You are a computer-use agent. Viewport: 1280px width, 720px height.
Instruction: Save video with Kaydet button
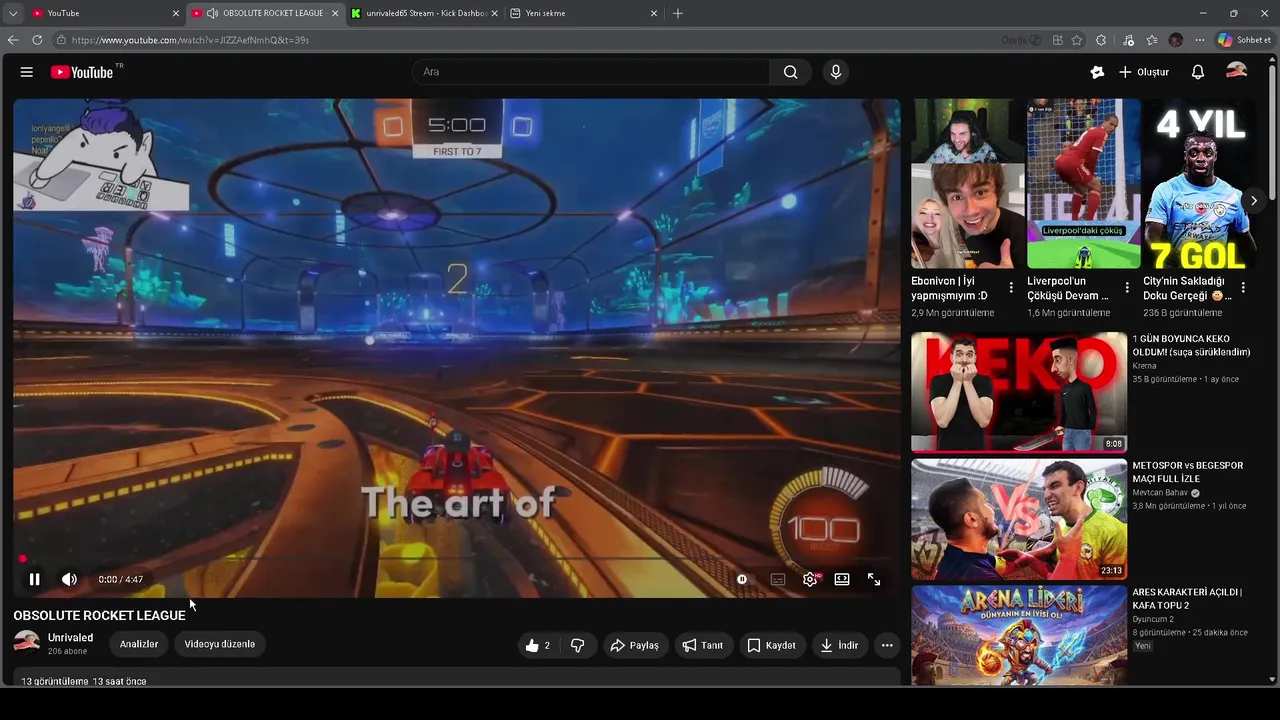(772, 645)
